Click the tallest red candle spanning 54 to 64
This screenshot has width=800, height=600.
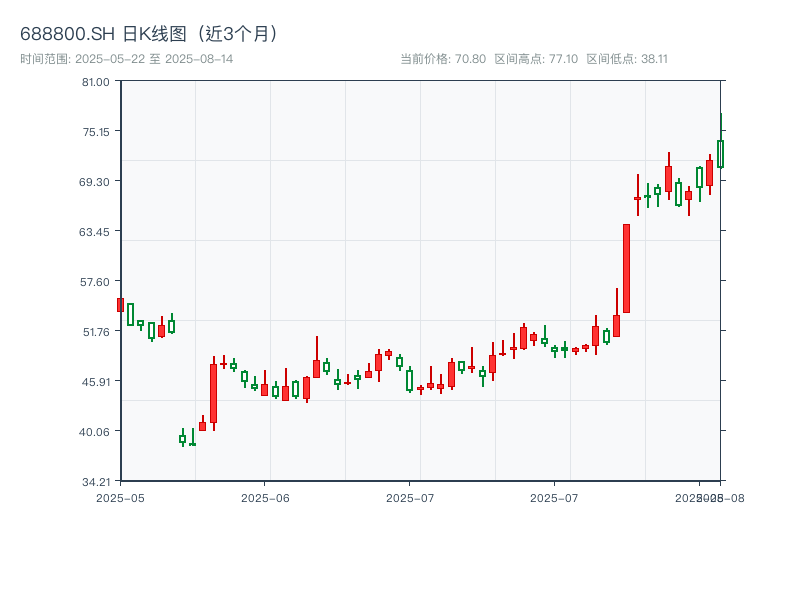[x=626, y=268]
